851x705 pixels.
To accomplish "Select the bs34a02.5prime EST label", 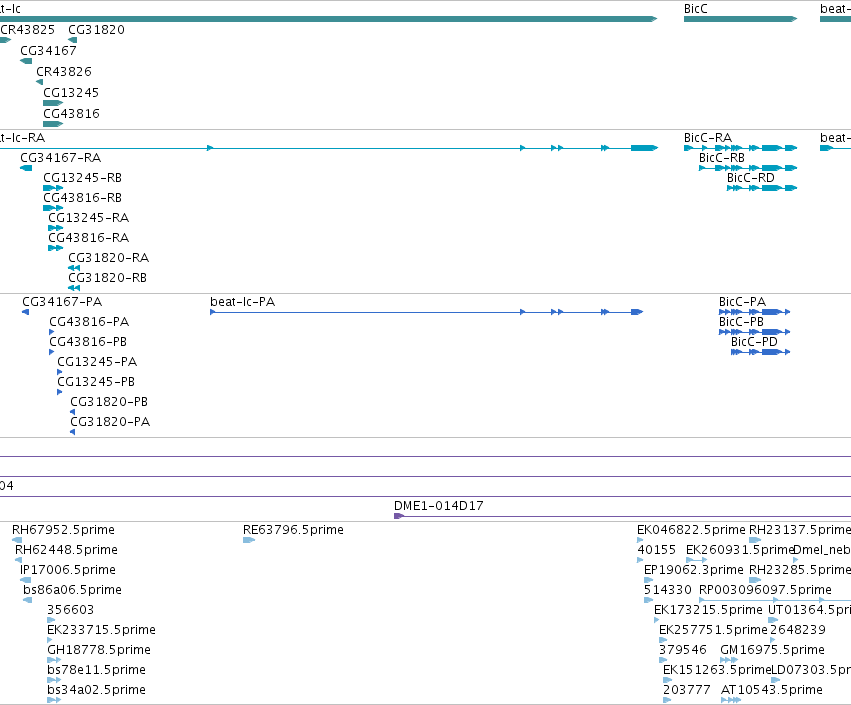I will [x=97, y=690].
